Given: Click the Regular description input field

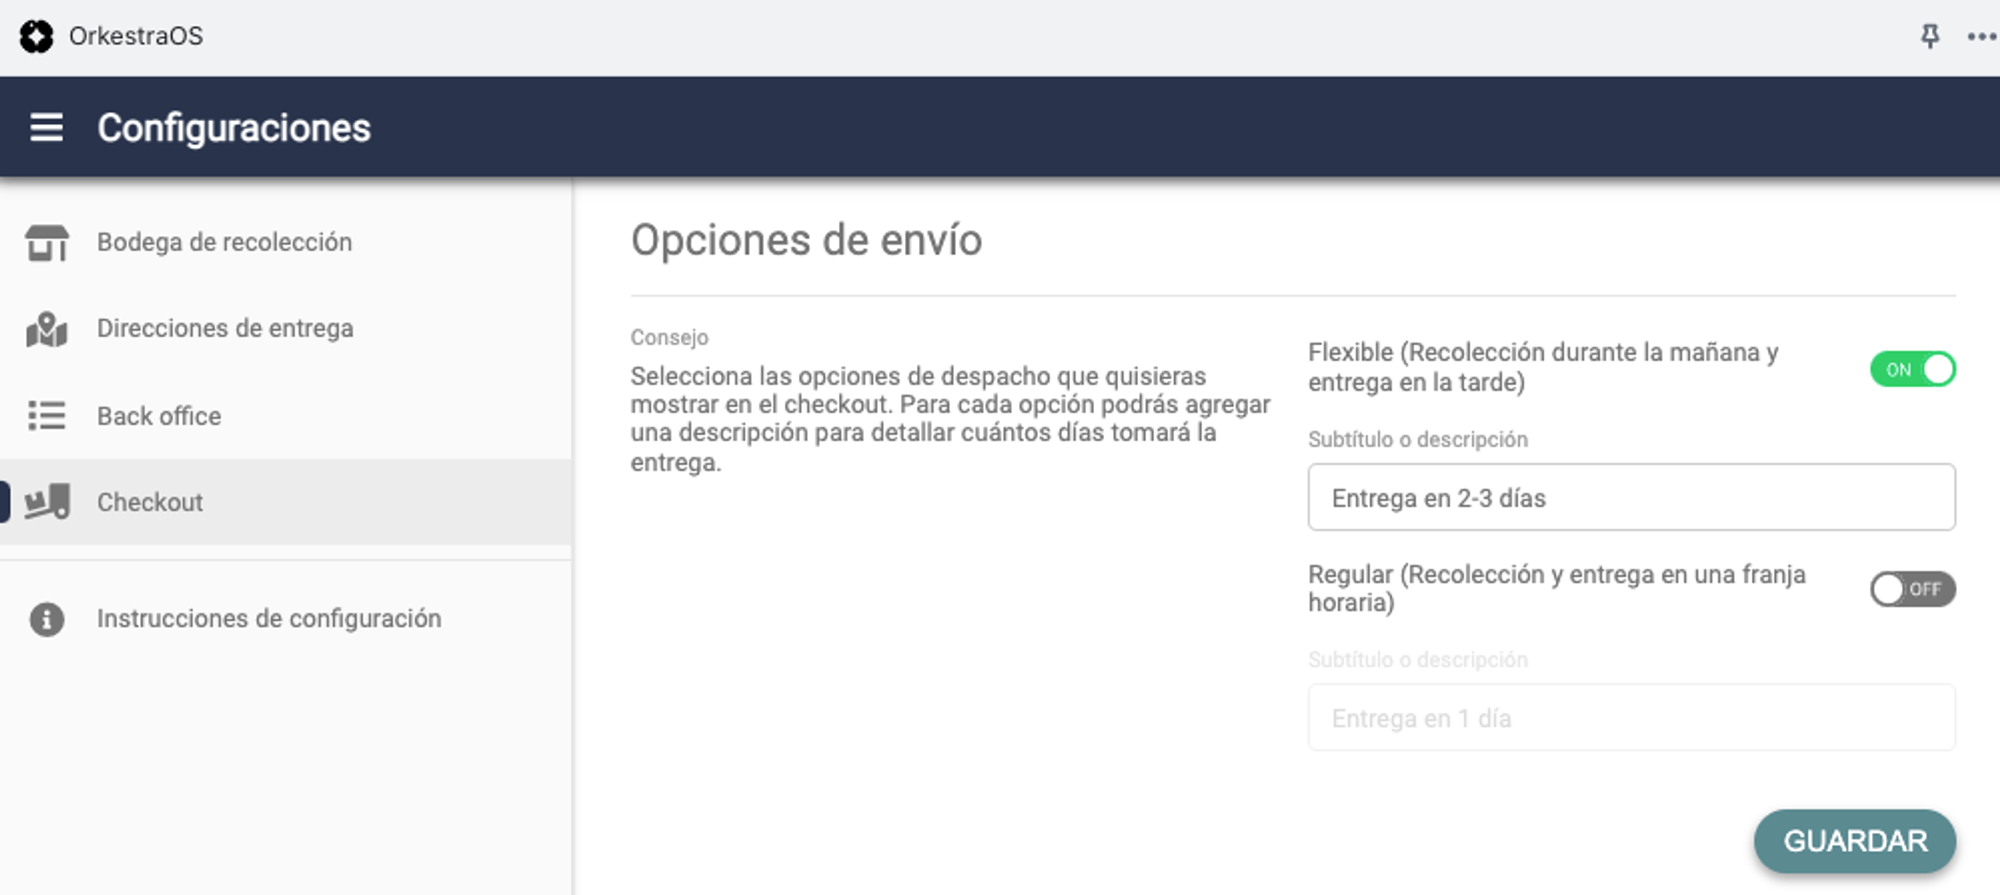Looking at the screenshot, I should (1630, 717).
